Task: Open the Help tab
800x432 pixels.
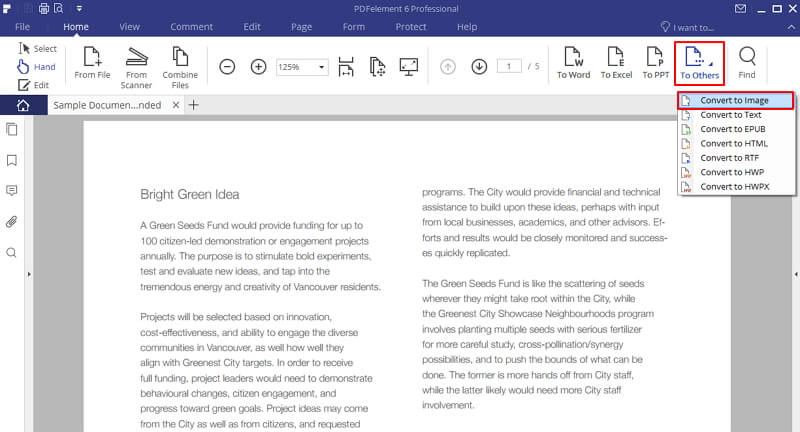Action: coord(467,27)
